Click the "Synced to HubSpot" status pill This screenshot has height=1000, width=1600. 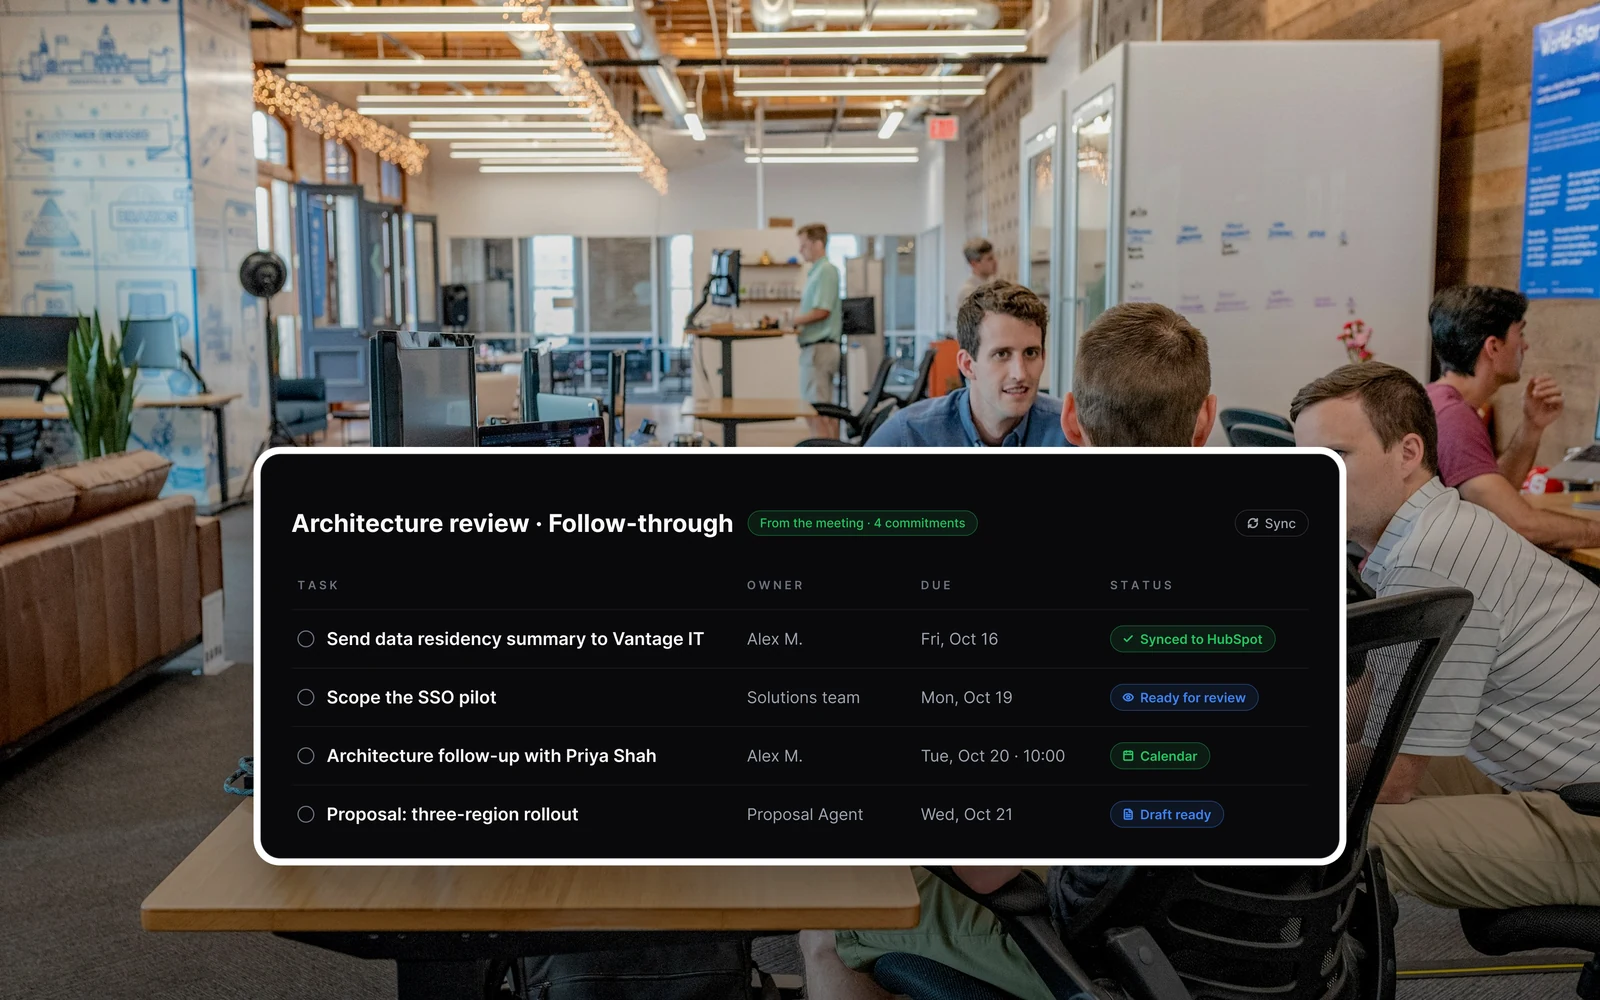tap(1192, 639)
